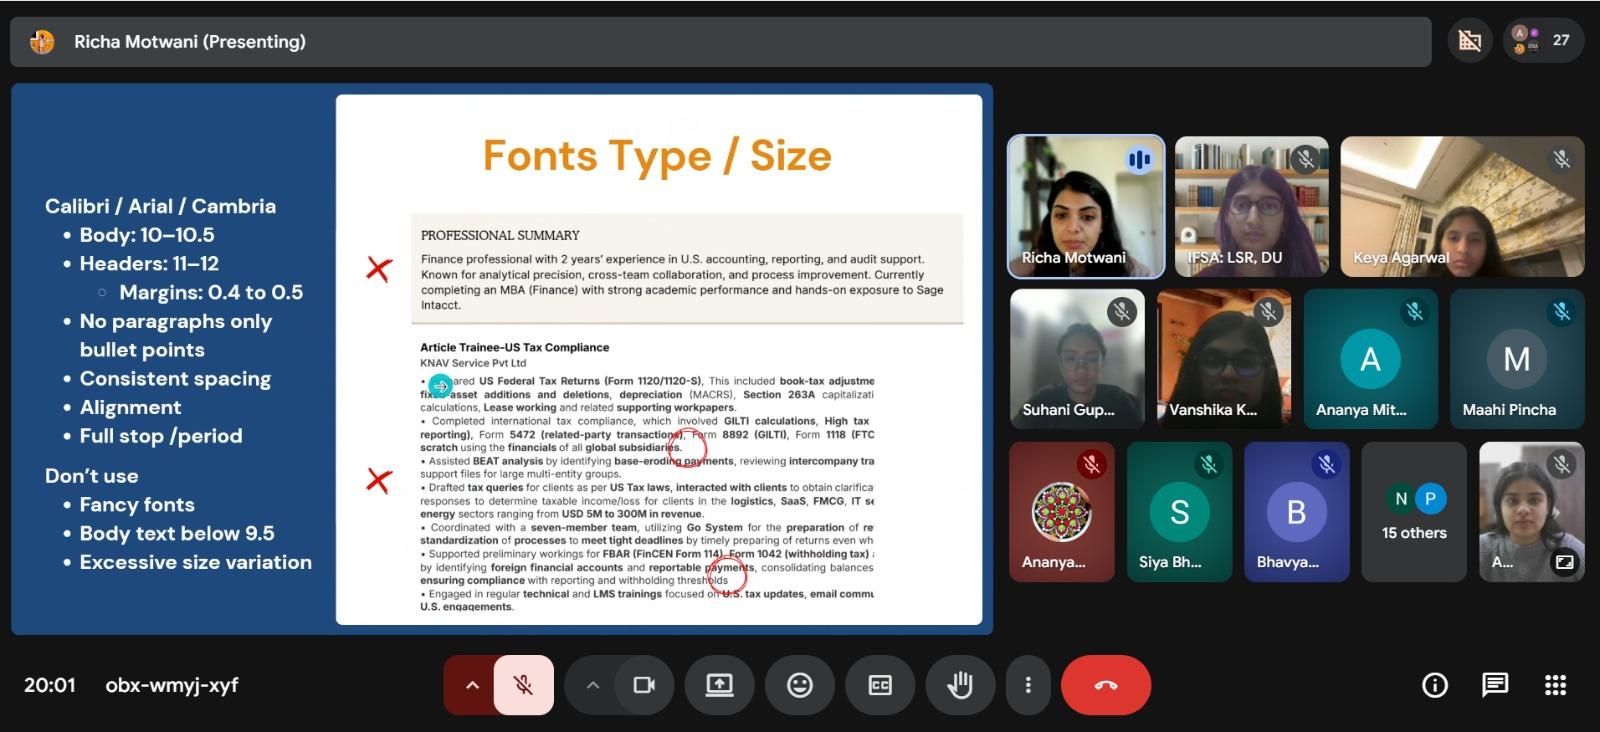Start sharing with Present now icon
Image resolution: width=1600 pixels, height=732 pixels.
(x=719, y=685)
